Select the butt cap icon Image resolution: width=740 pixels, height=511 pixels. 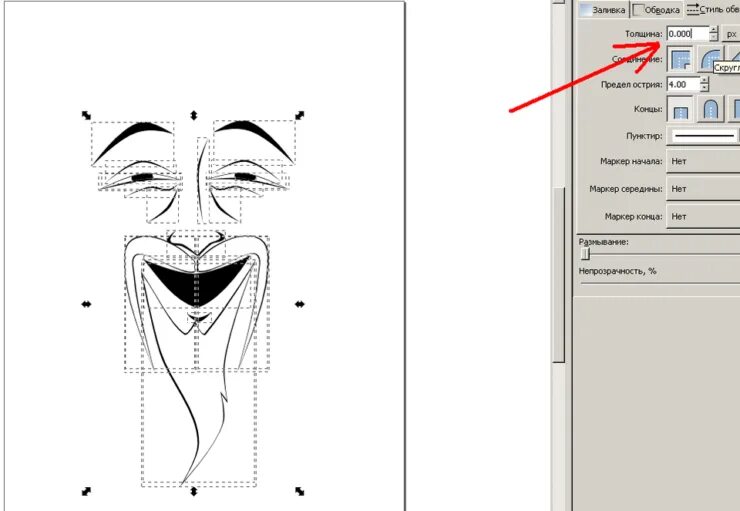point(680,109)
